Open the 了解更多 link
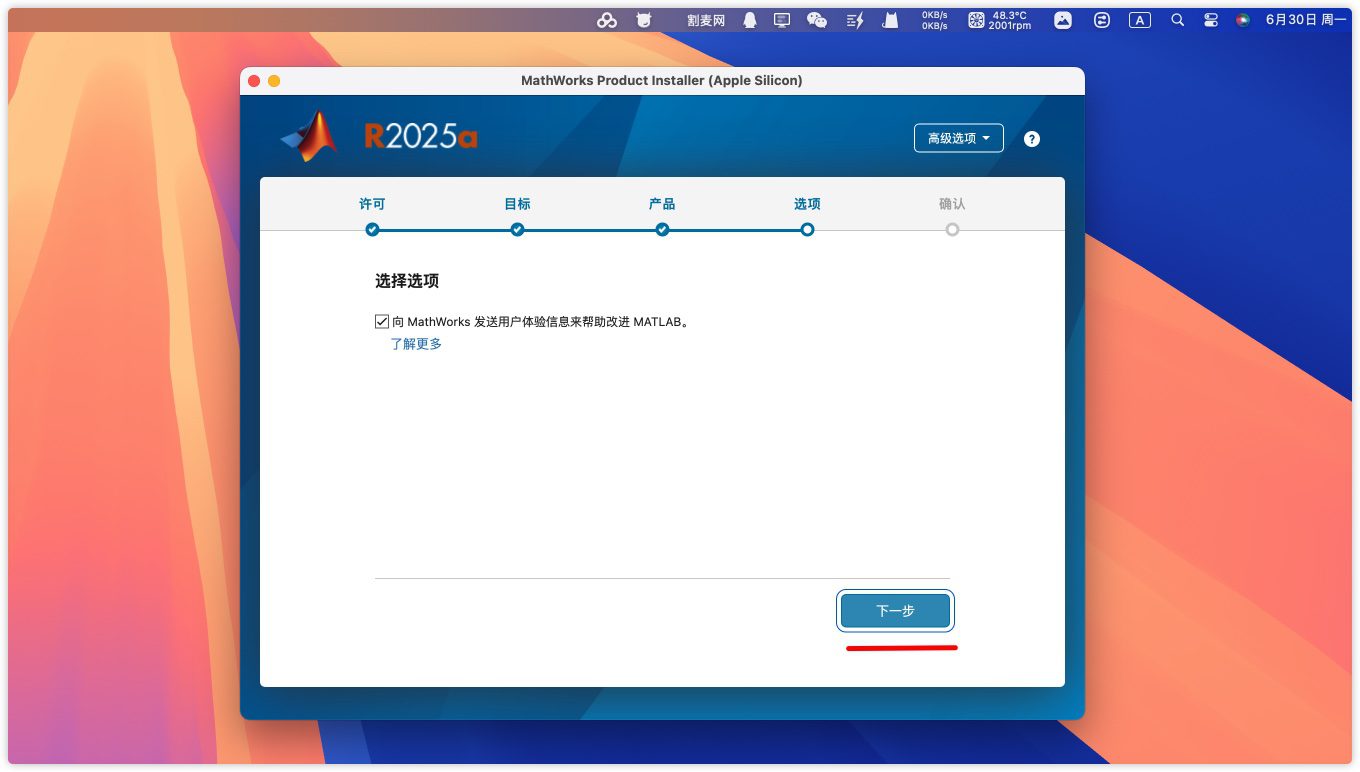The width and height of the screenshot is (1360, 772). click(x=416, y=344)
